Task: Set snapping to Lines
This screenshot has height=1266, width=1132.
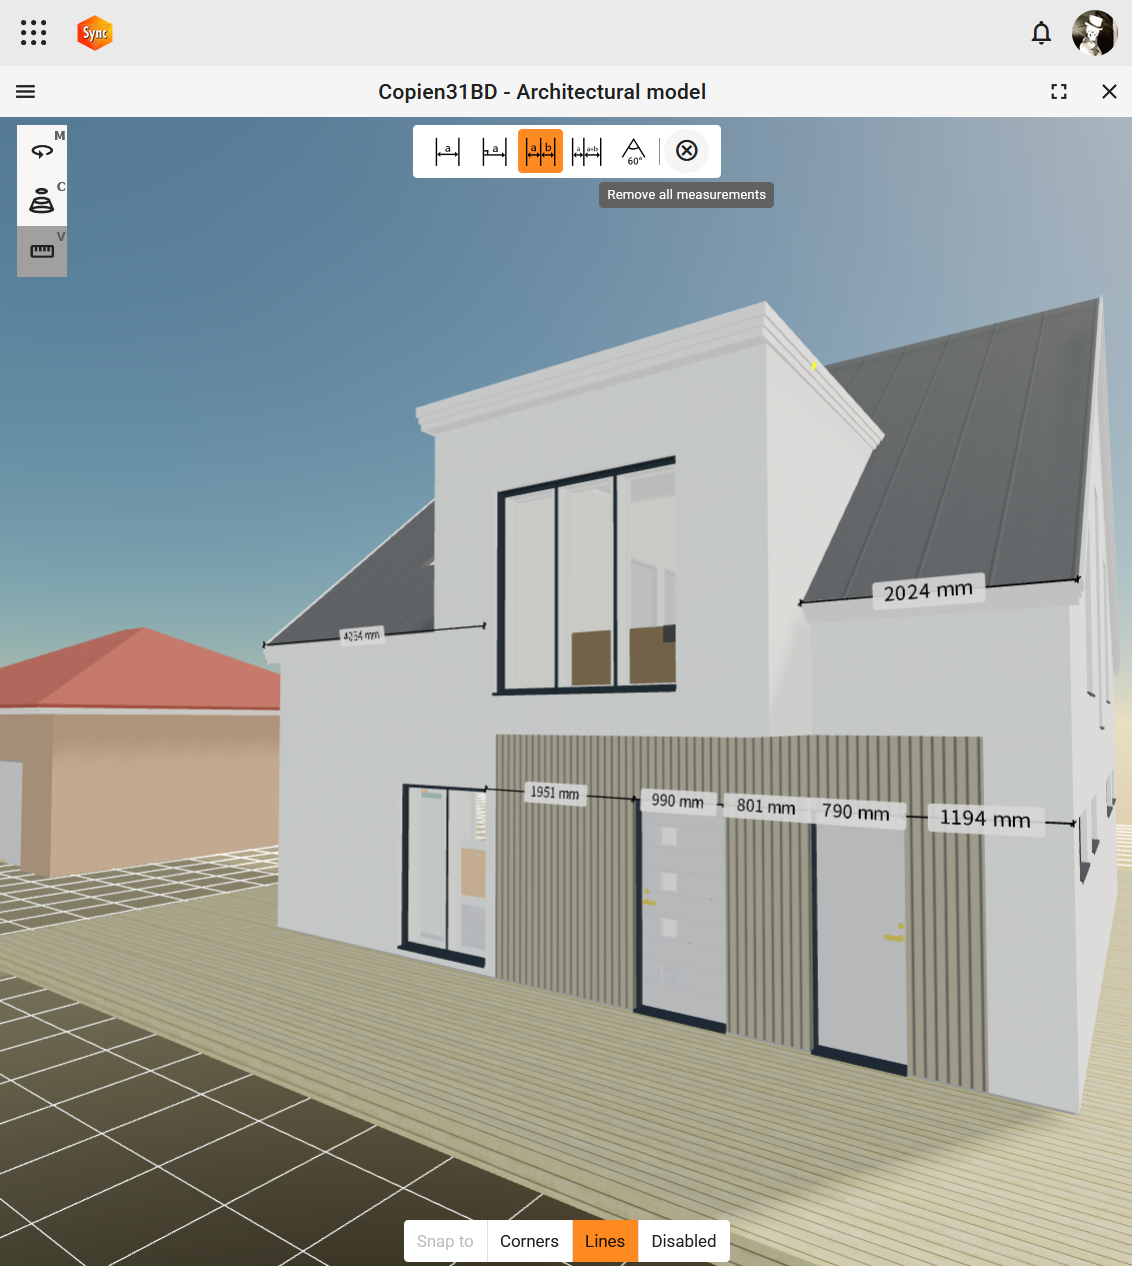Action: click(x=605, y=1241)
